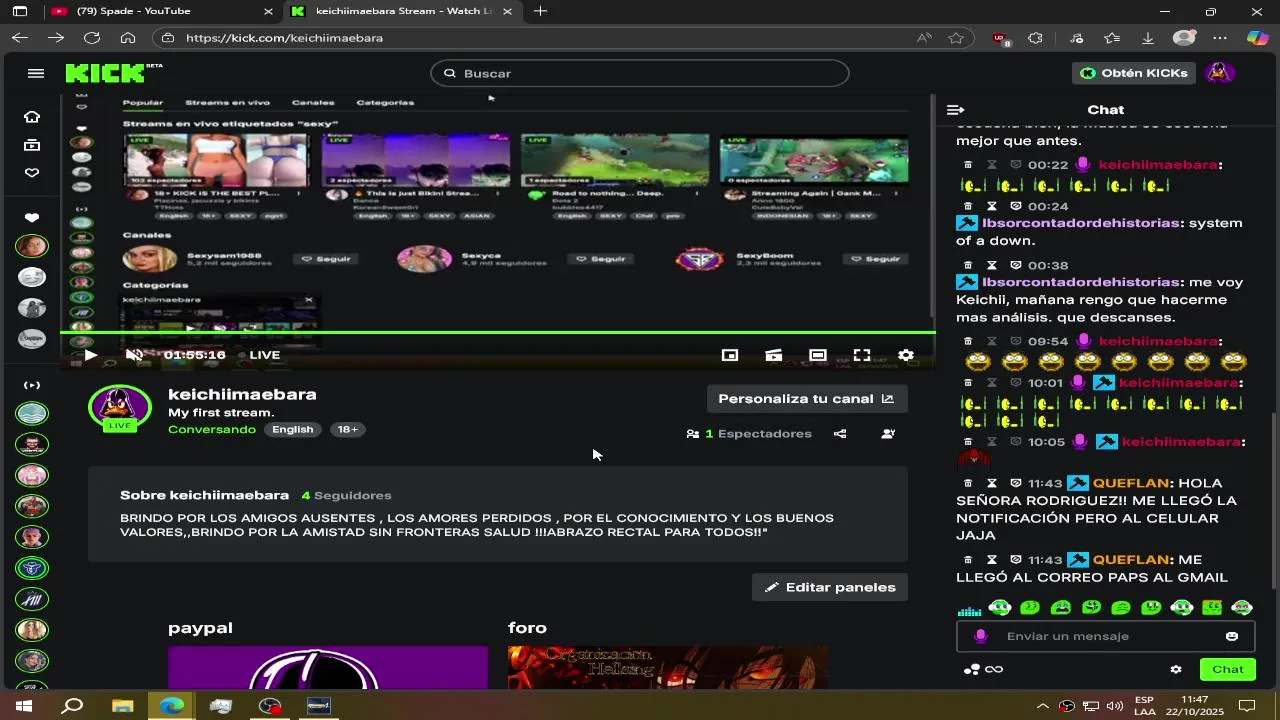
Task: Timeout user on the 00:24 message hourglass
Action: 992,206
